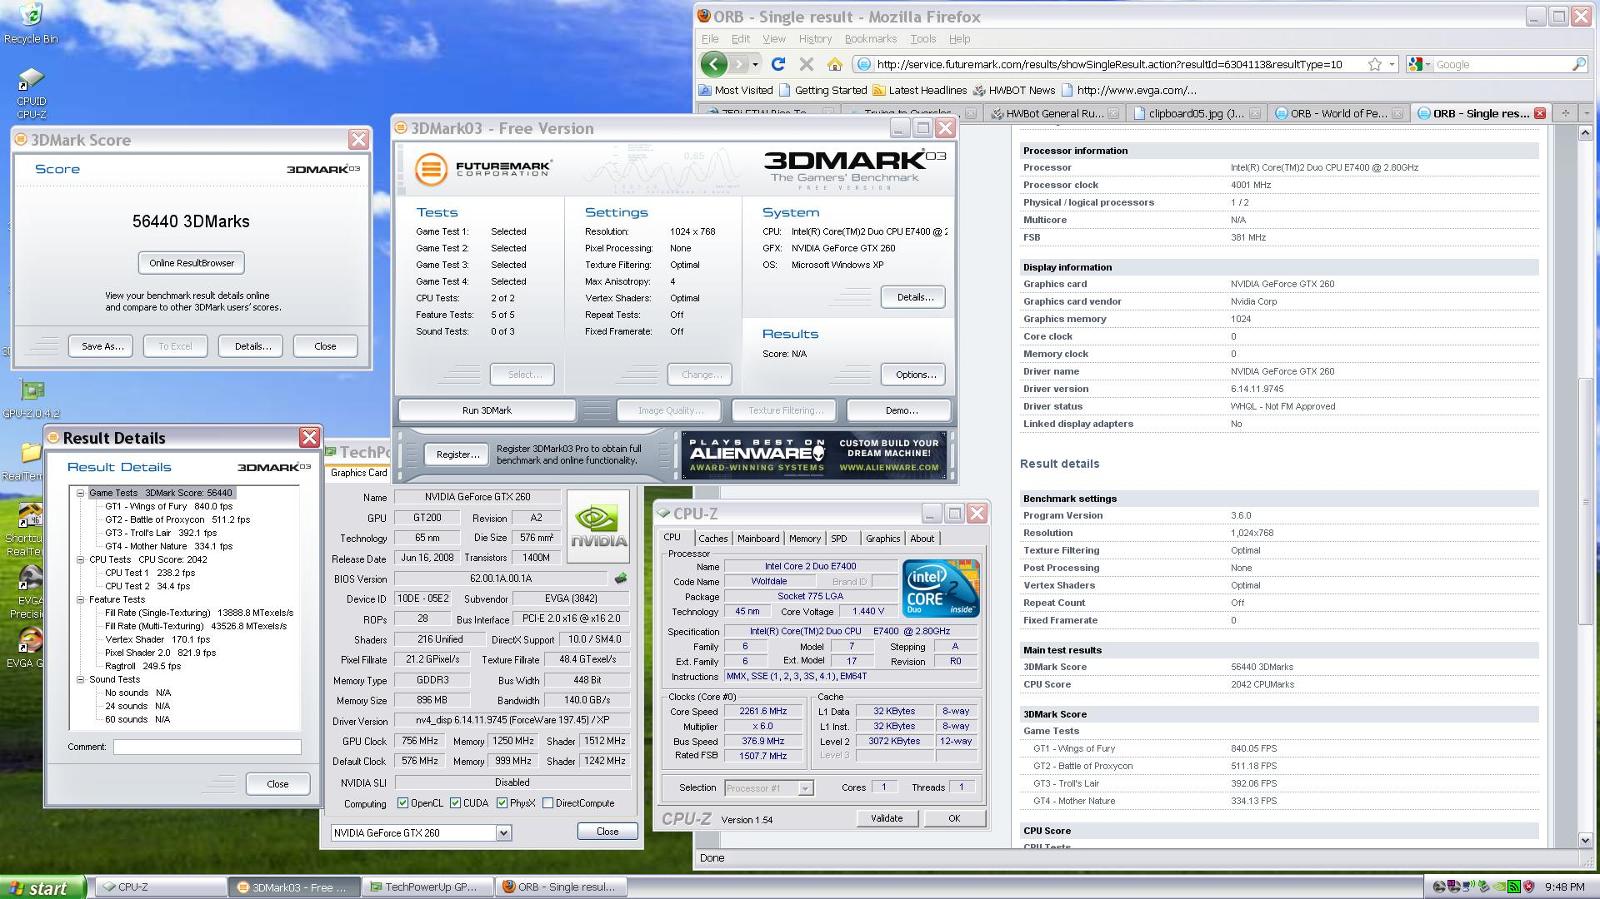Open the Latest Headlines feed bookmark

tap(920, 90)
